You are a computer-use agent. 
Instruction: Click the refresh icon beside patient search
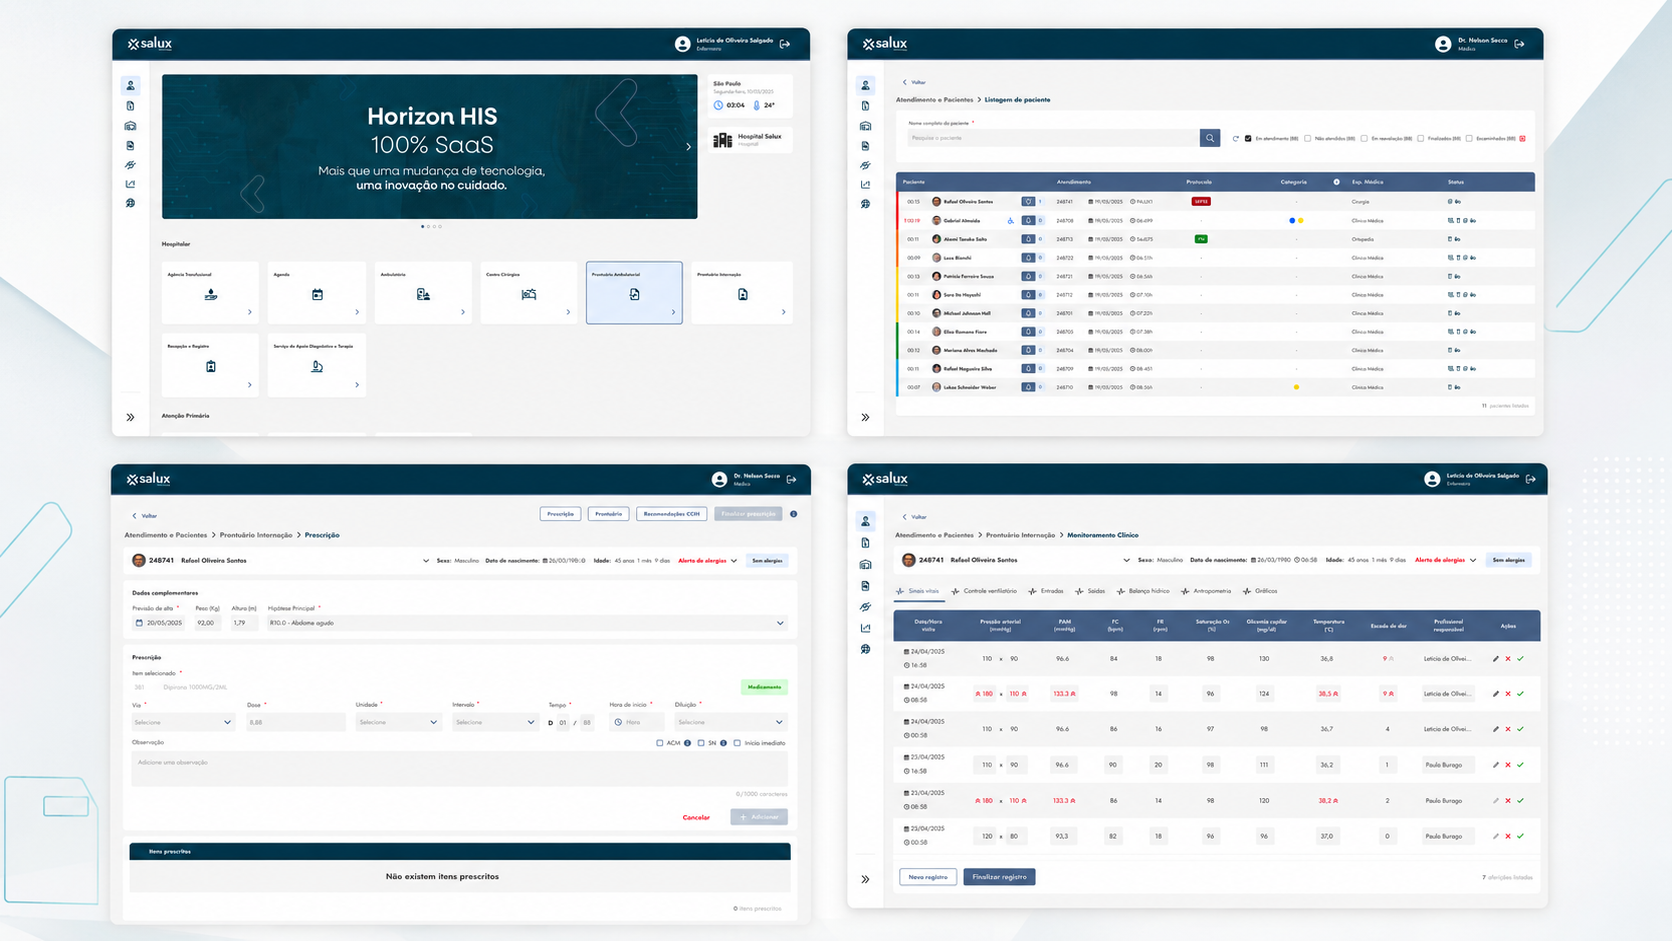[1236, 139]
